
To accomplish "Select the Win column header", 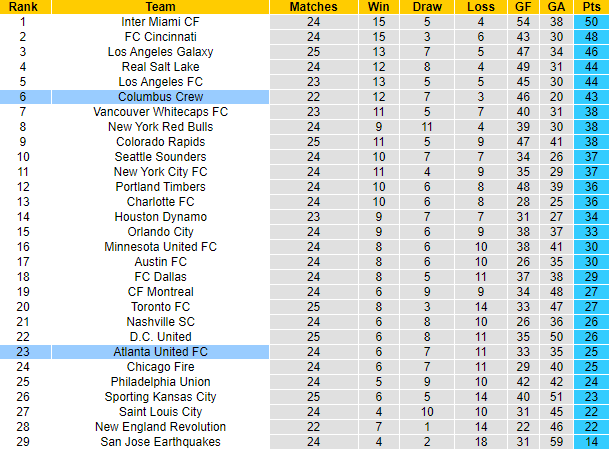I will 378,6.
